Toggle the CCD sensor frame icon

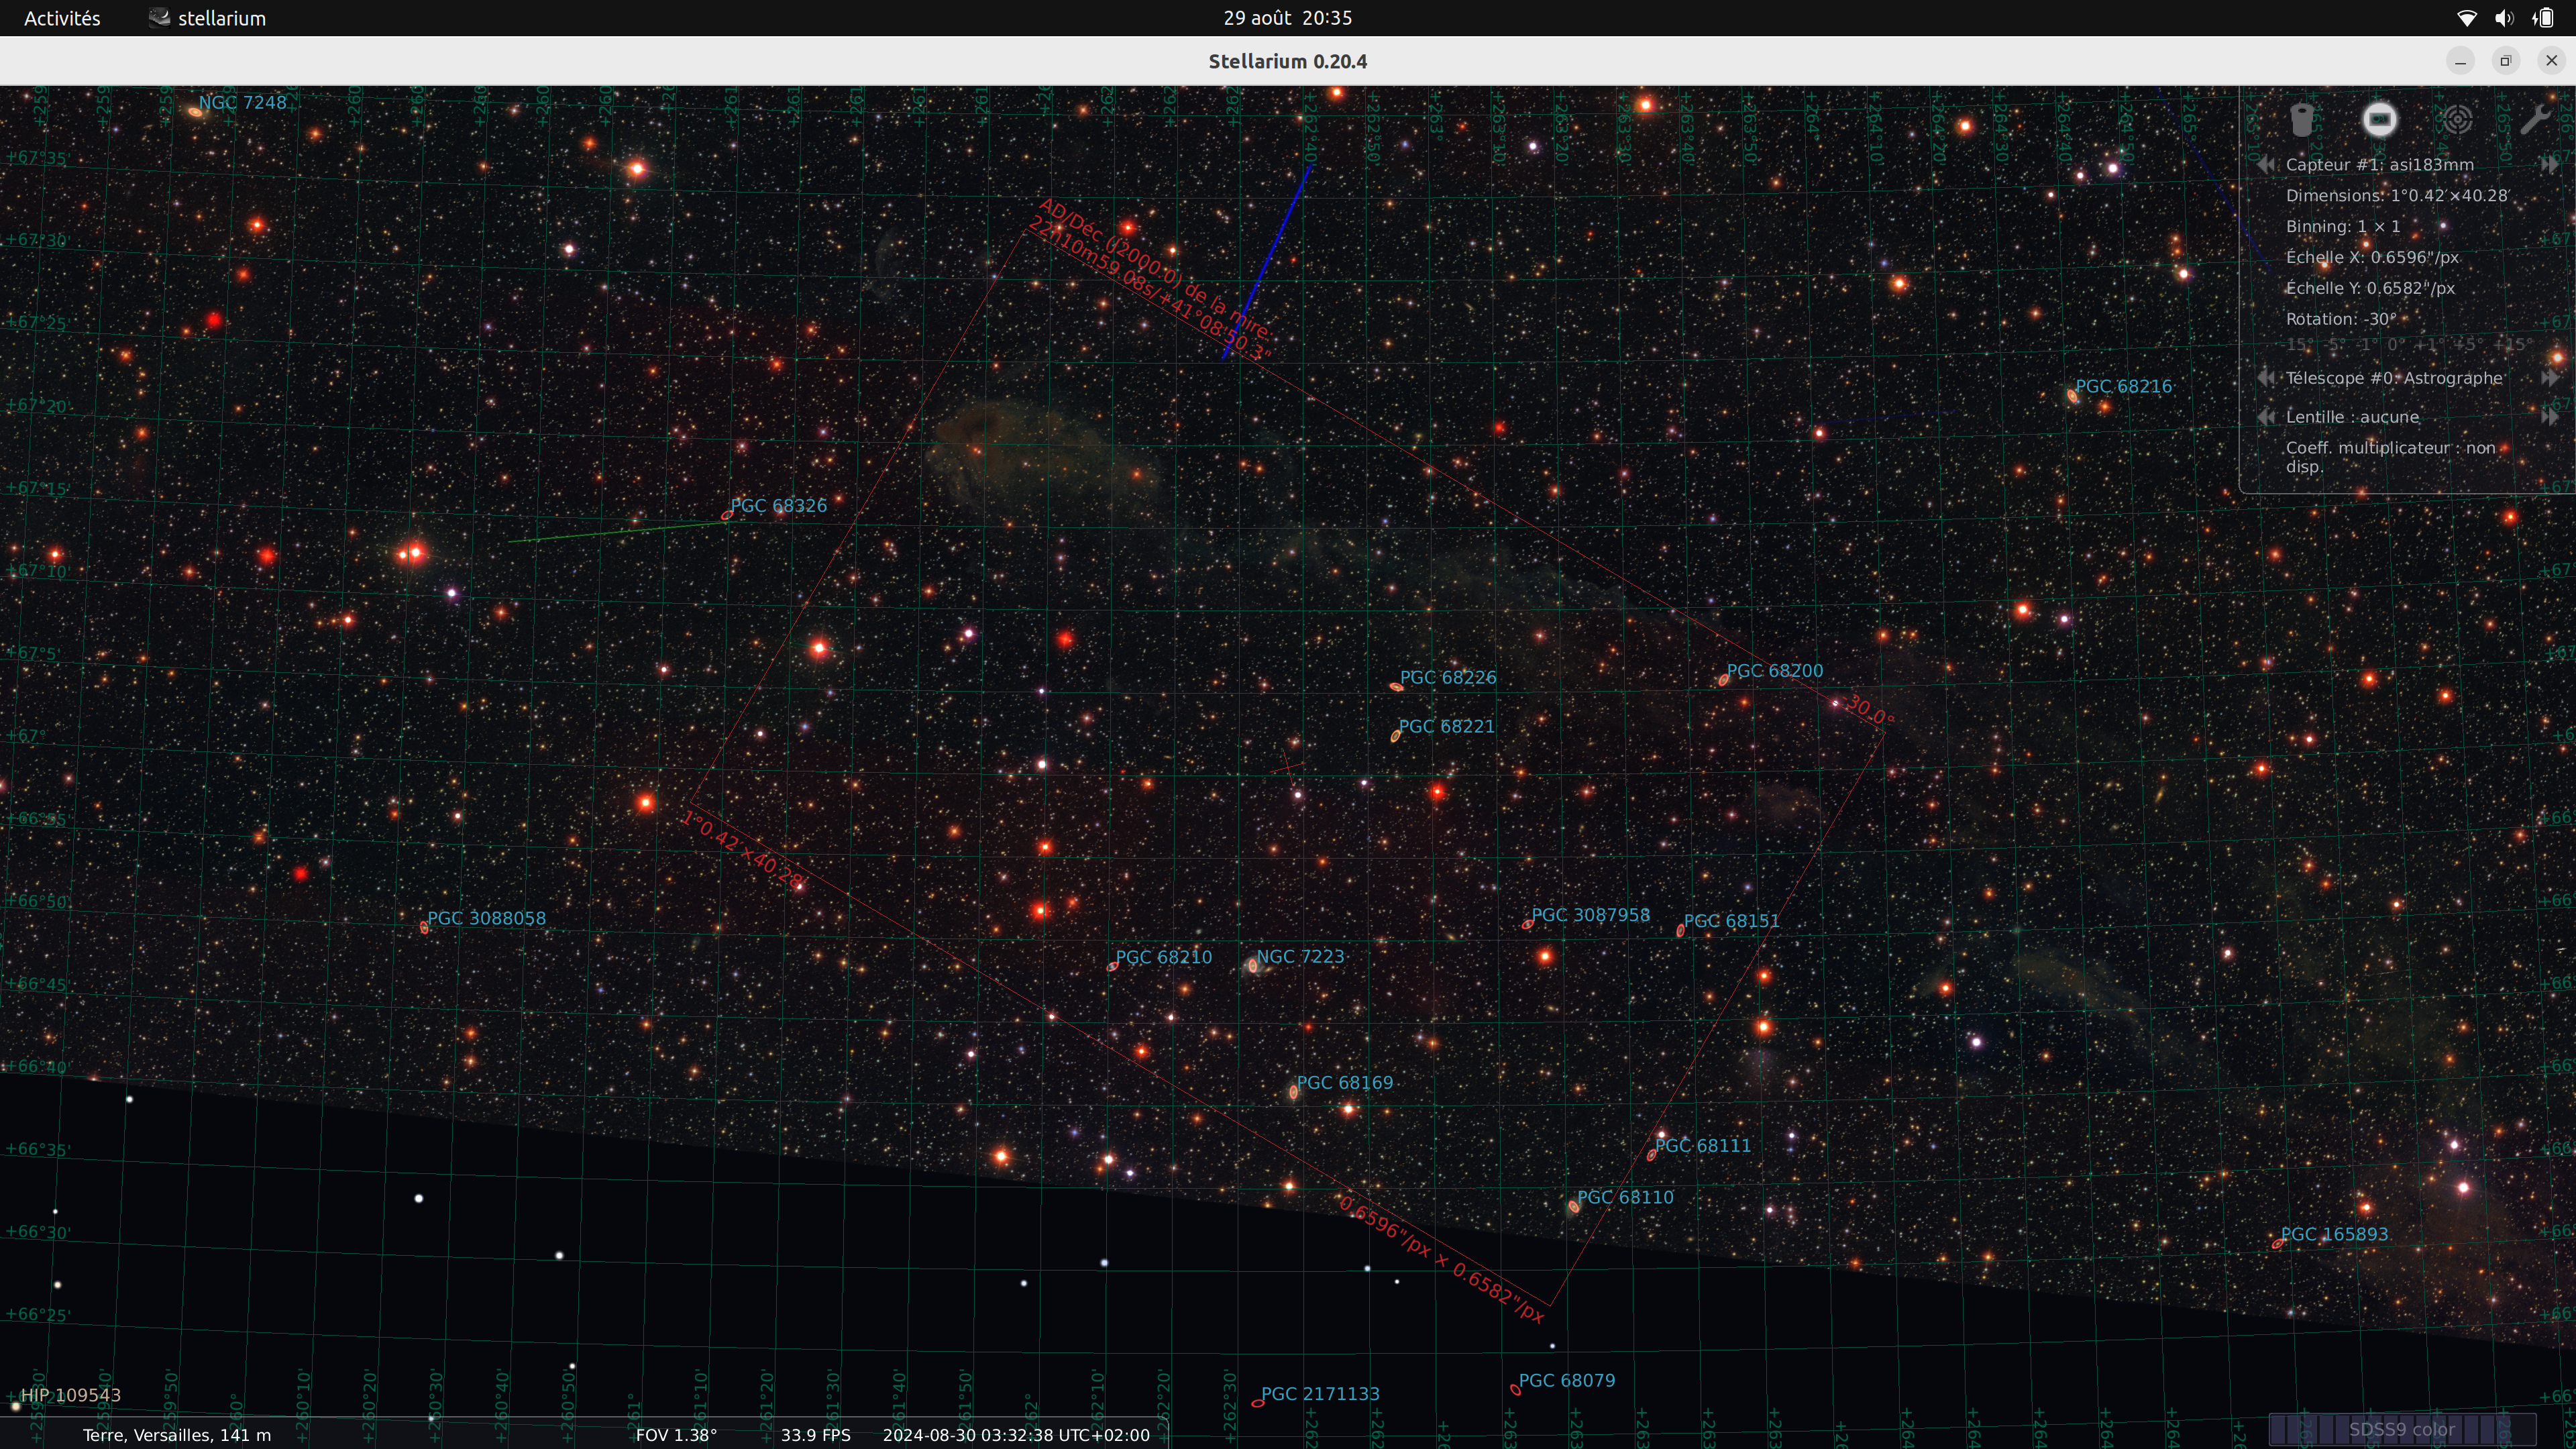(2379, 120)
